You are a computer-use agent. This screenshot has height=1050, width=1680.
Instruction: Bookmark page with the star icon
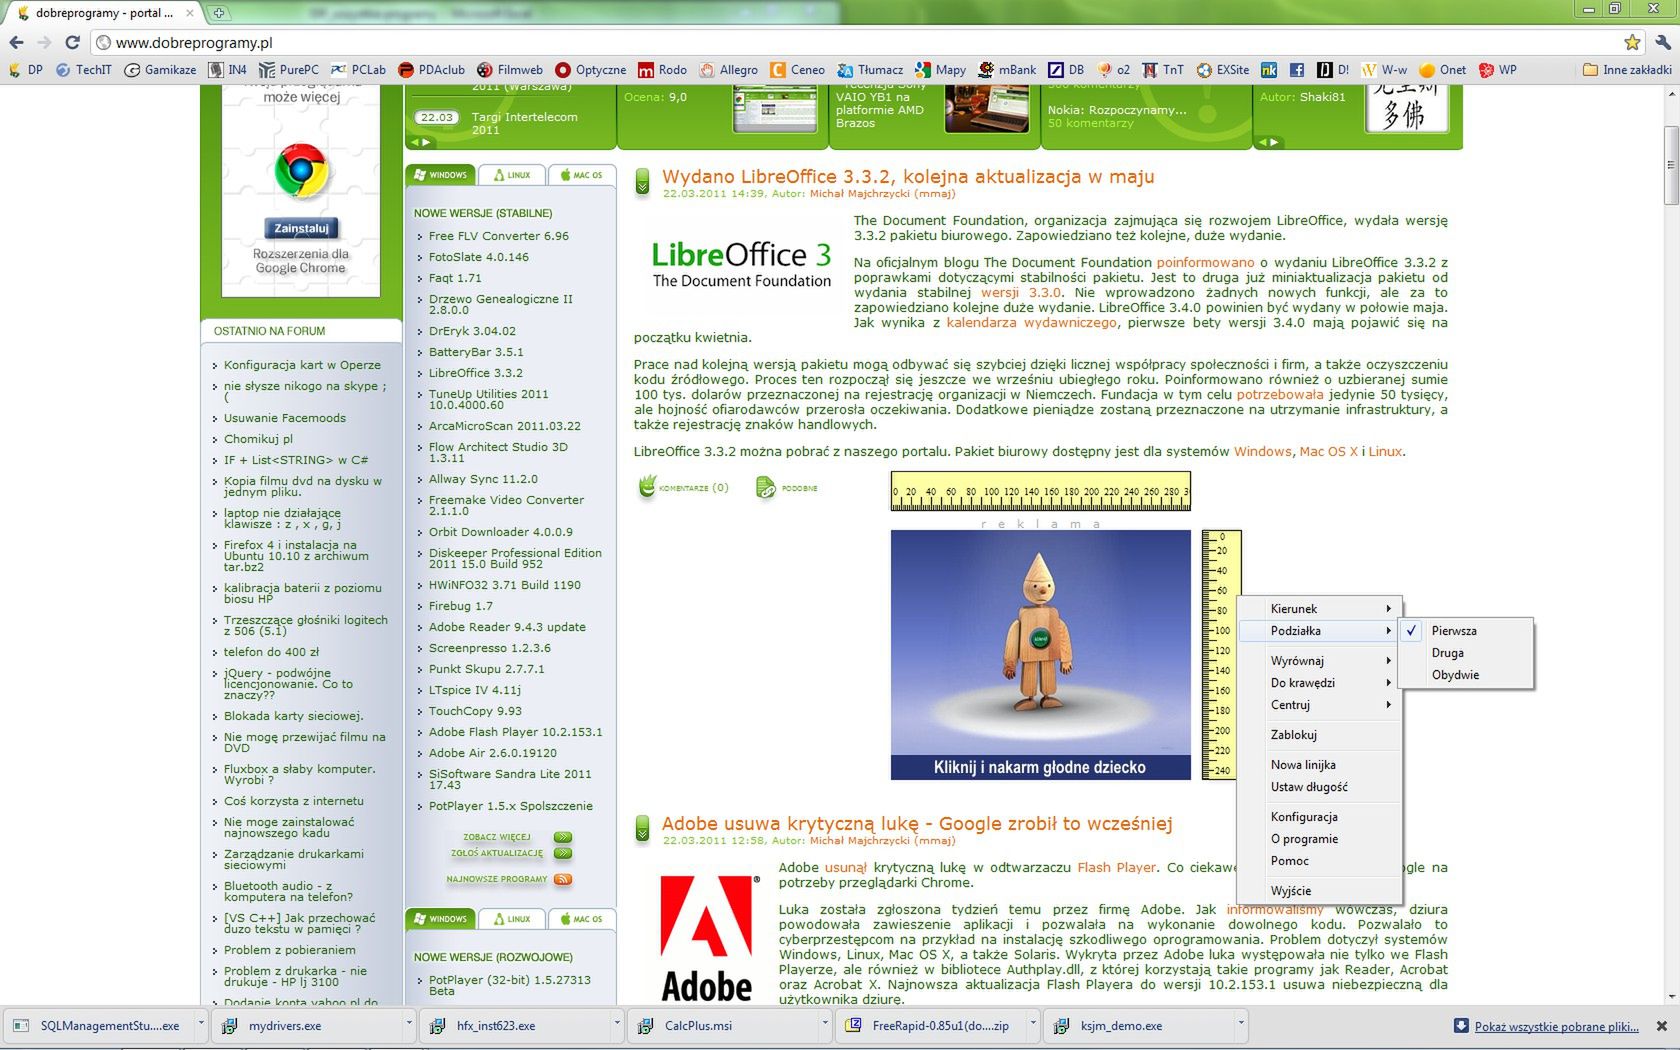[x=1632, y=42]
